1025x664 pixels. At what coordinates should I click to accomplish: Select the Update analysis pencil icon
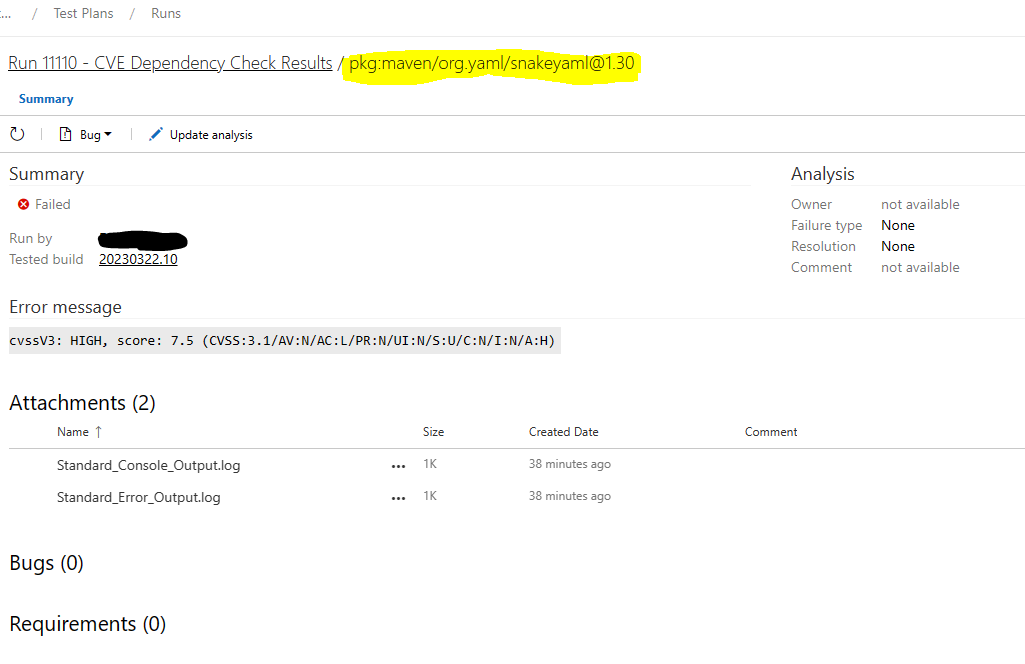(156, 133)
